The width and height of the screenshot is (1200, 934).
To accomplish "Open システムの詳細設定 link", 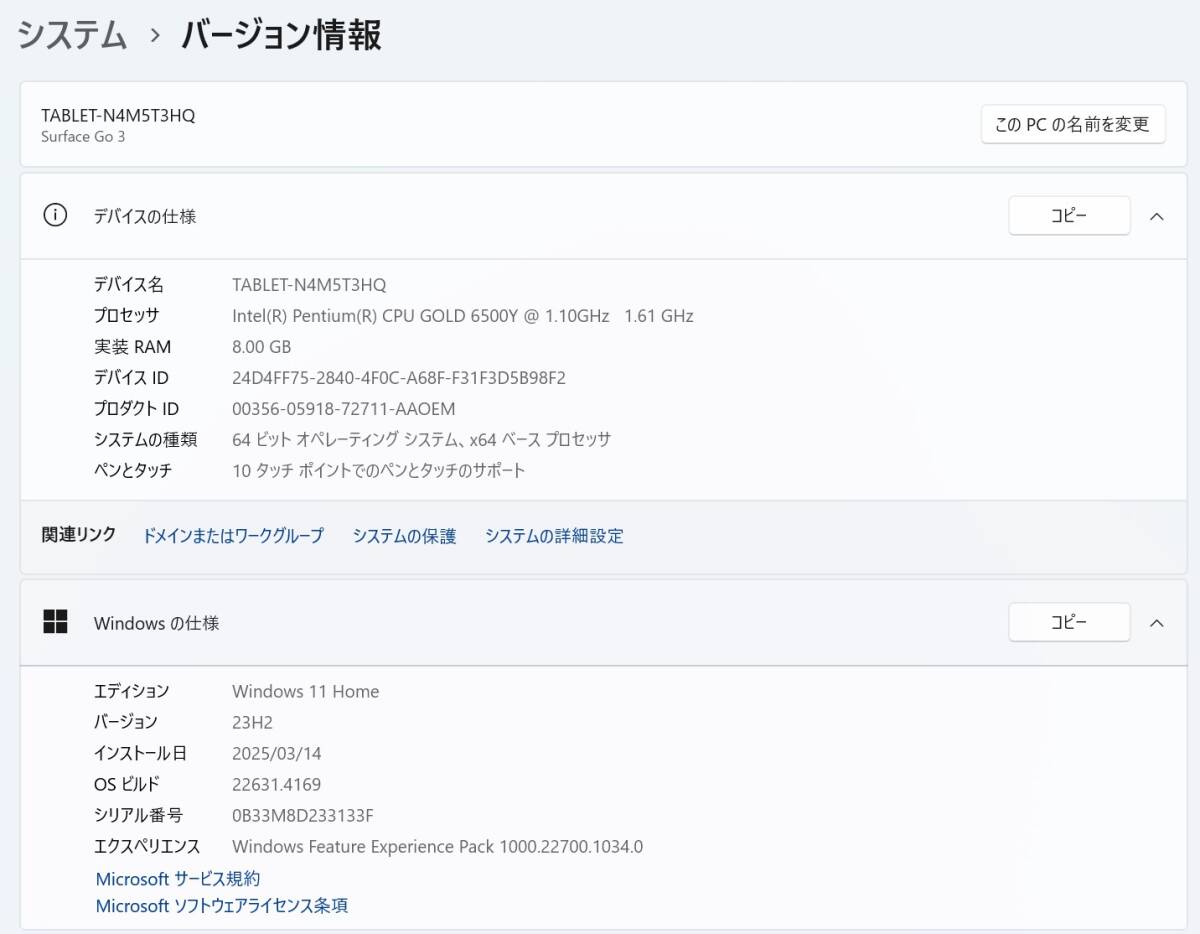I will click(x=554, y=536).
